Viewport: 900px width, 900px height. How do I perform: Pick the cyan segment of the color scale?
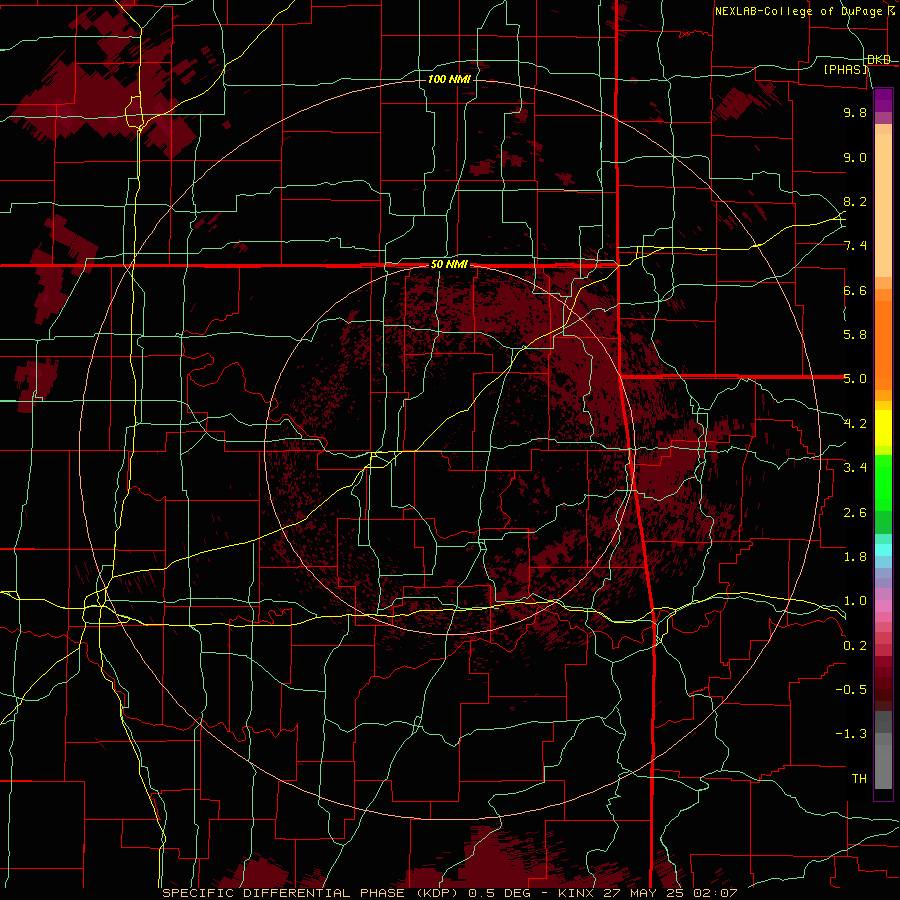coord(883,550)
